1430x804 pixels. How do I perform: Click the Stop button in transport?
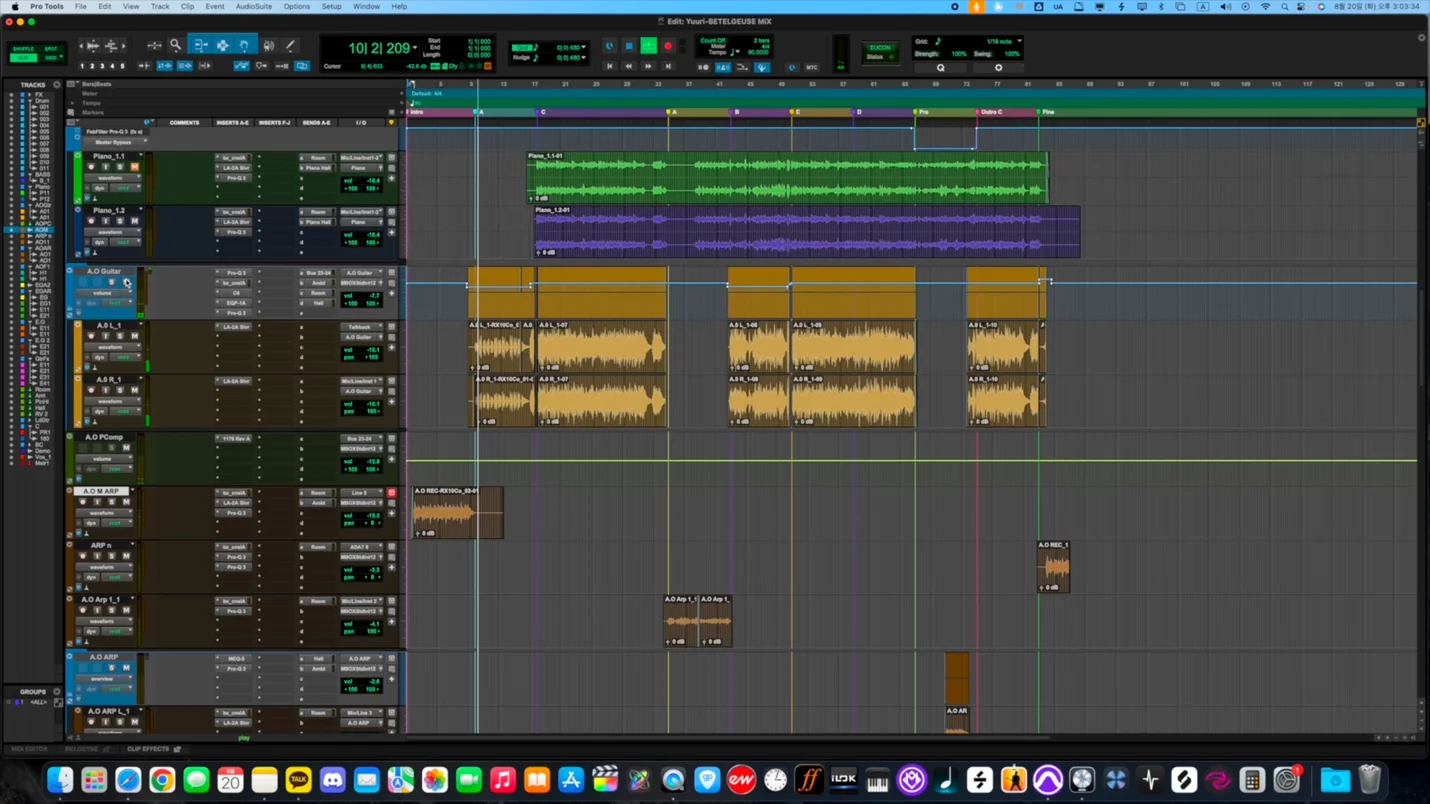629,46
